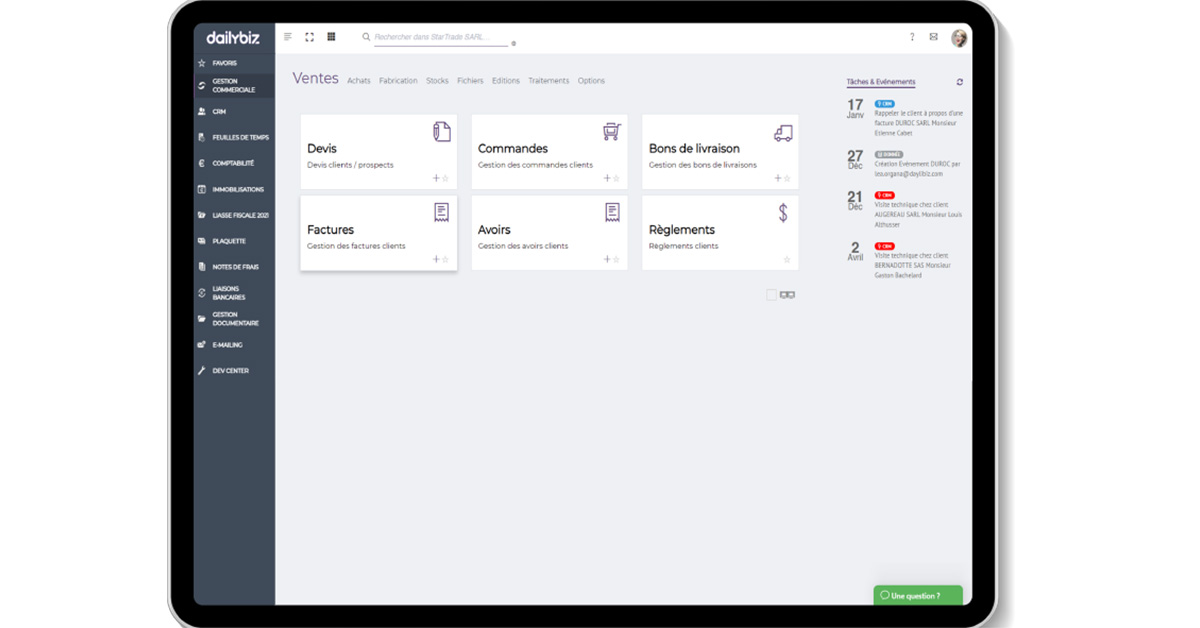This screenshot has height=628, width=1200.
Task: Click the plus icon on the Devis card
Action: [436, 178]
